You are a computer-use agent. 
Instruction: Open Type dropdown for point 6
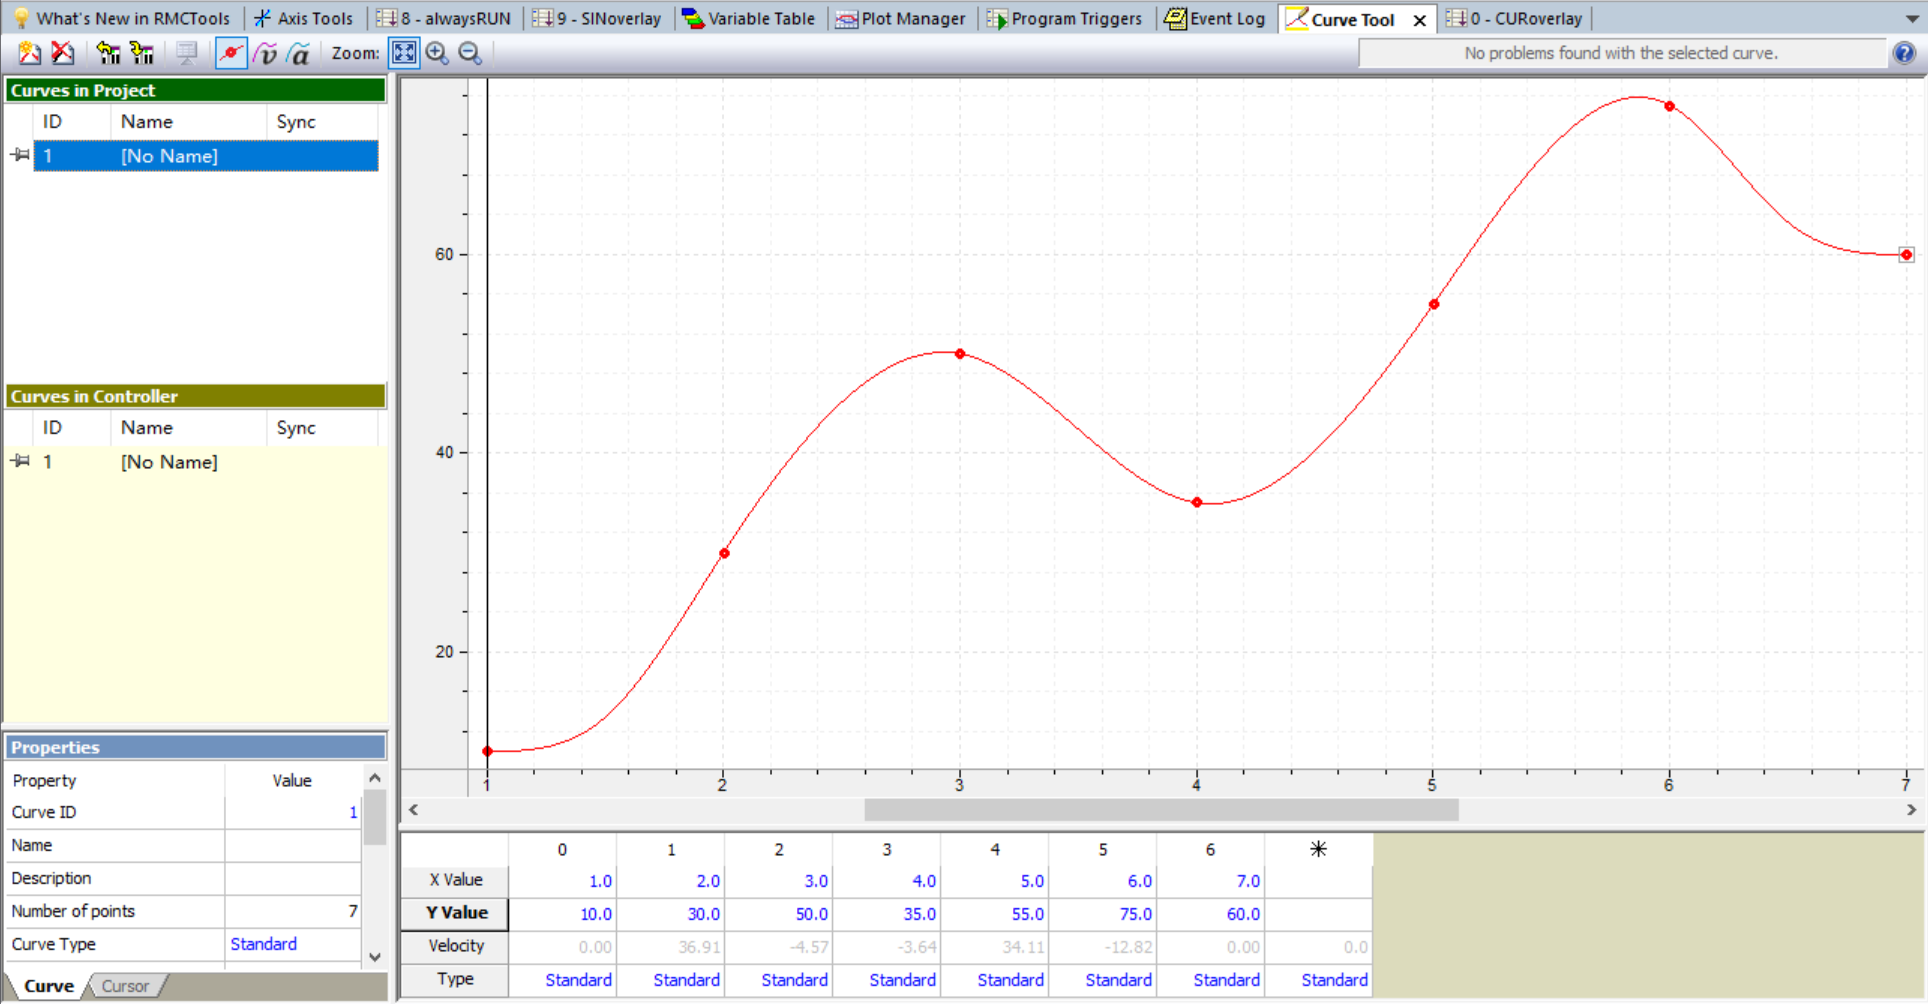[1211, 980]
